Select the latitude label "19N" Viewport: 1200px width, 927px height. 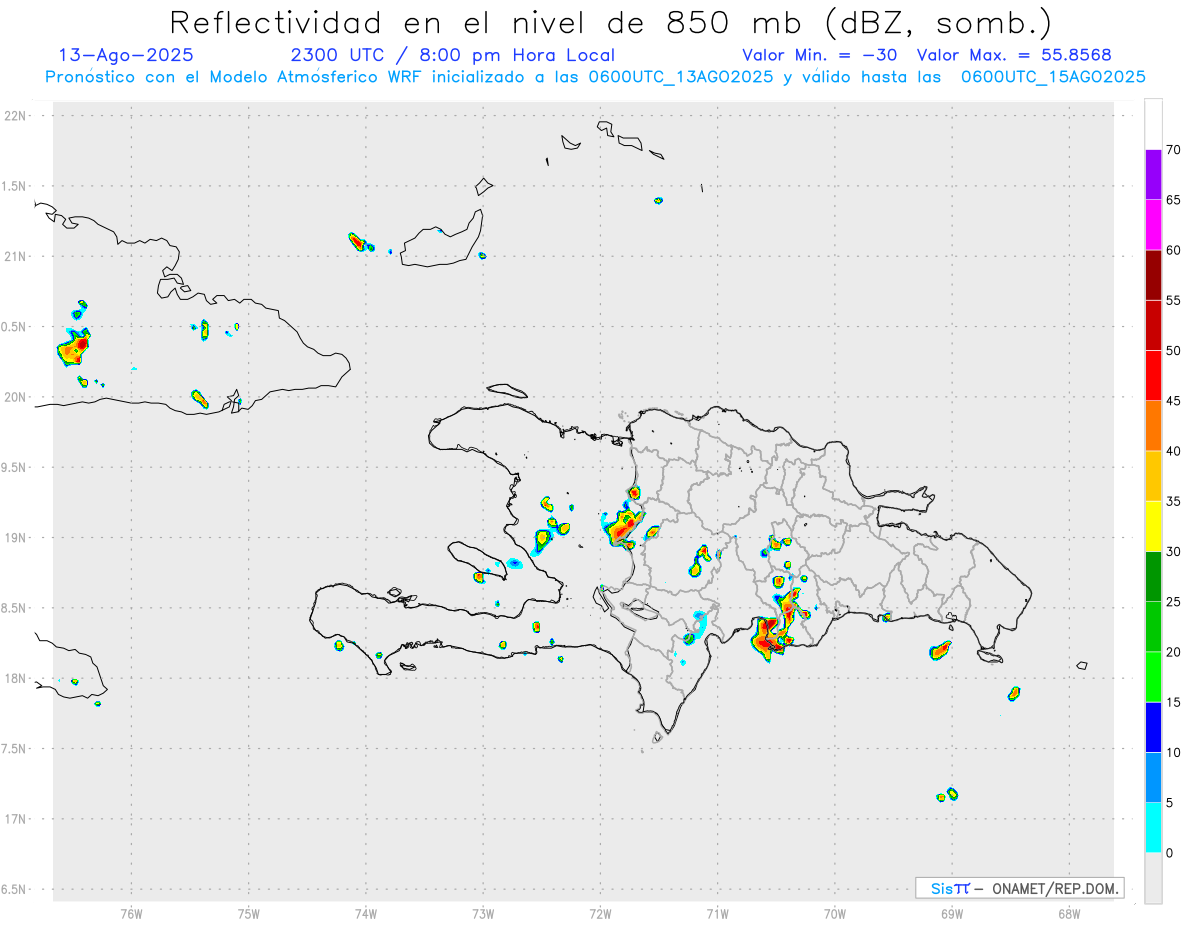pos(17,538)
